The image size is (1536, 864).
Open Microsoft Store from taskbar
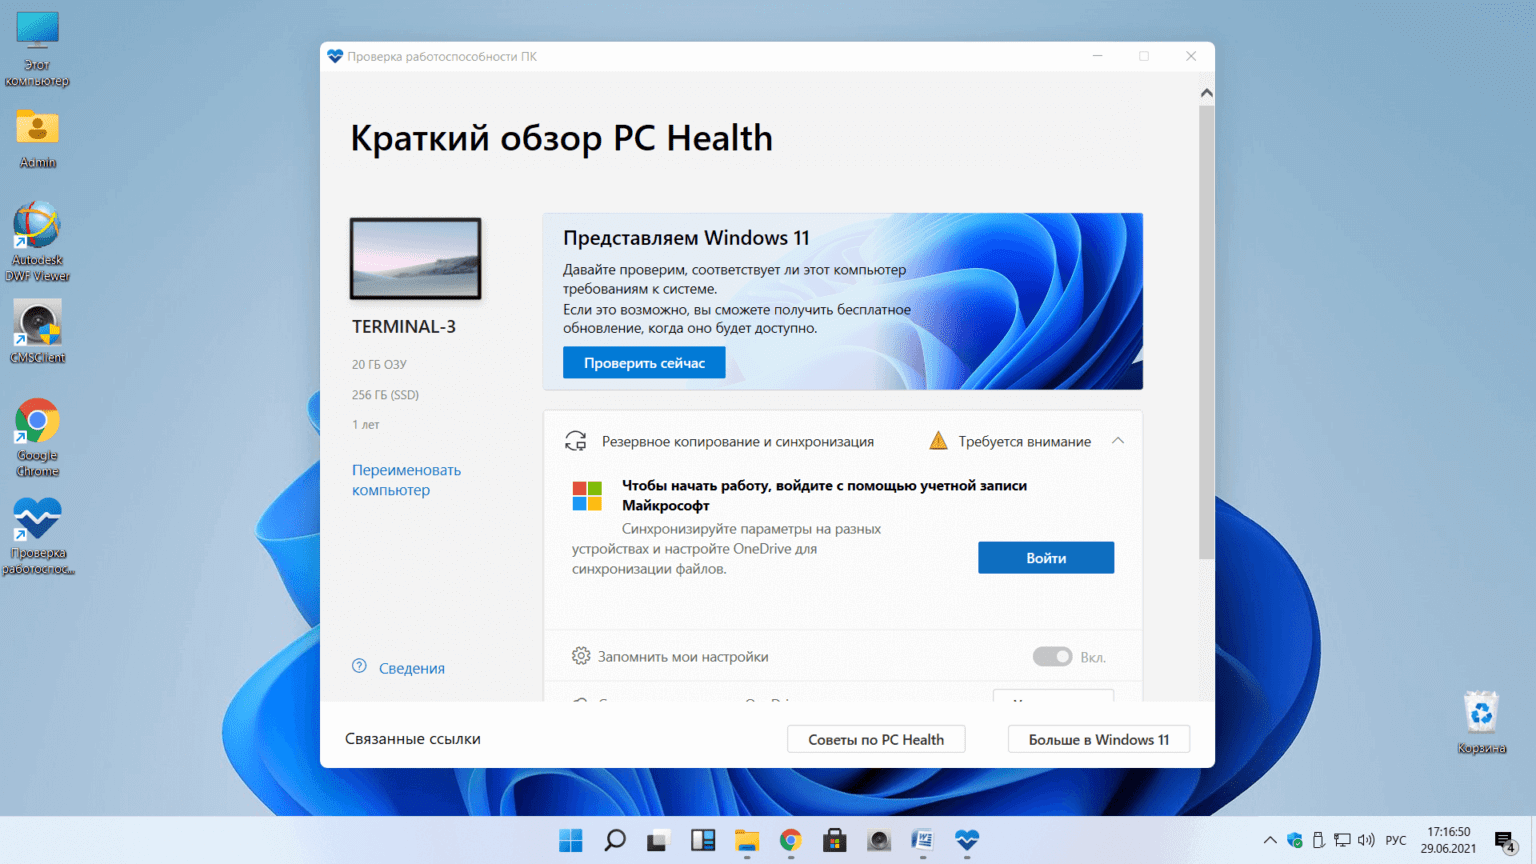[835, 840]
